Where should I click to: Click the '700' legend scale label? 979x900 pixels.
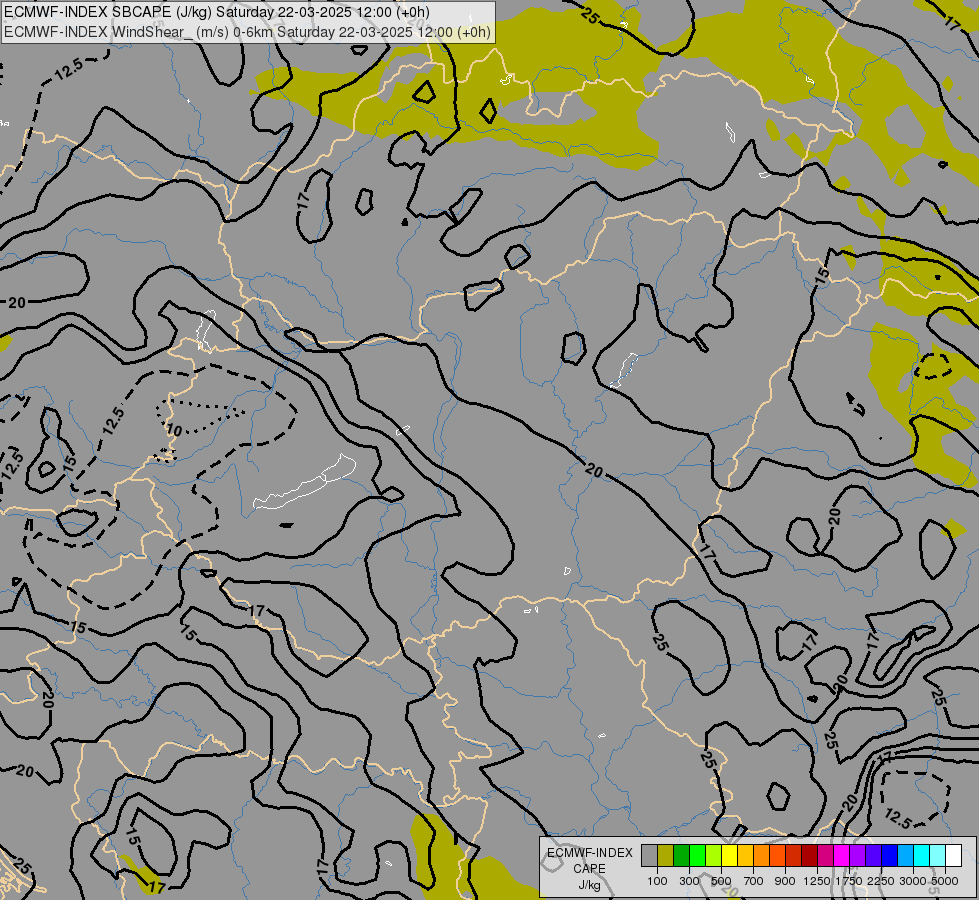[x=754, y=881]
